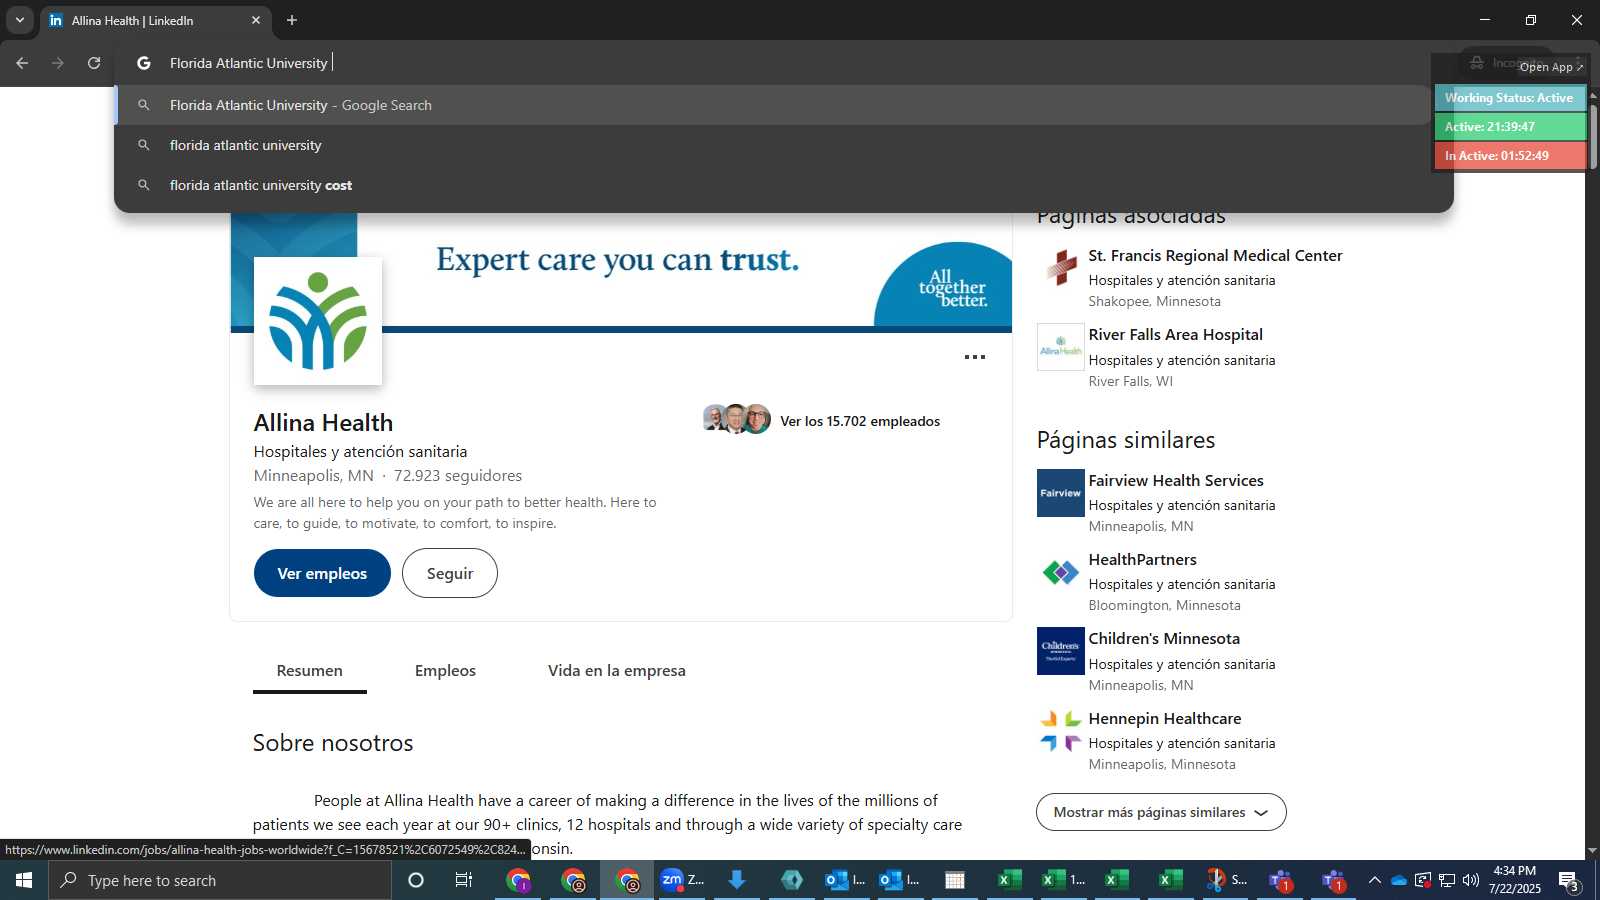This screenshot has width=1600, height=900.
Task: Click the Active: 21:39:47 timer
Action: (x=1510, y=127)
